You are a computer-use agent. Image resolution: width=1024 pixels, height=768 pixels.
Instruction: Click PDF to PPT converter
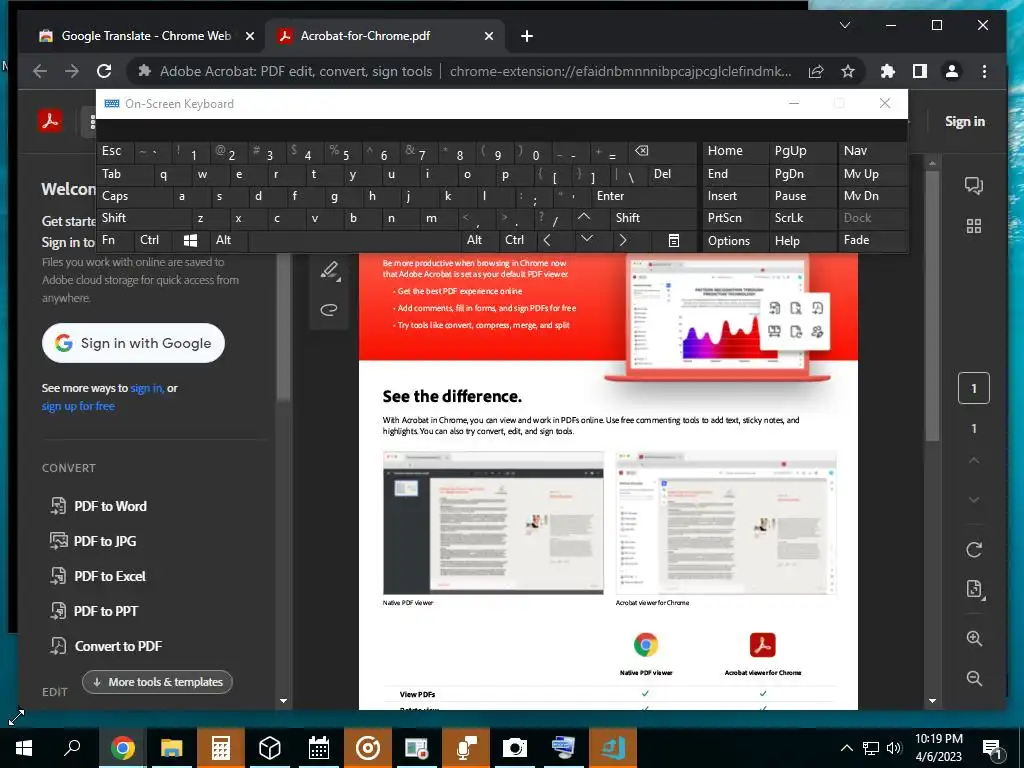click(x=95, y=611)
